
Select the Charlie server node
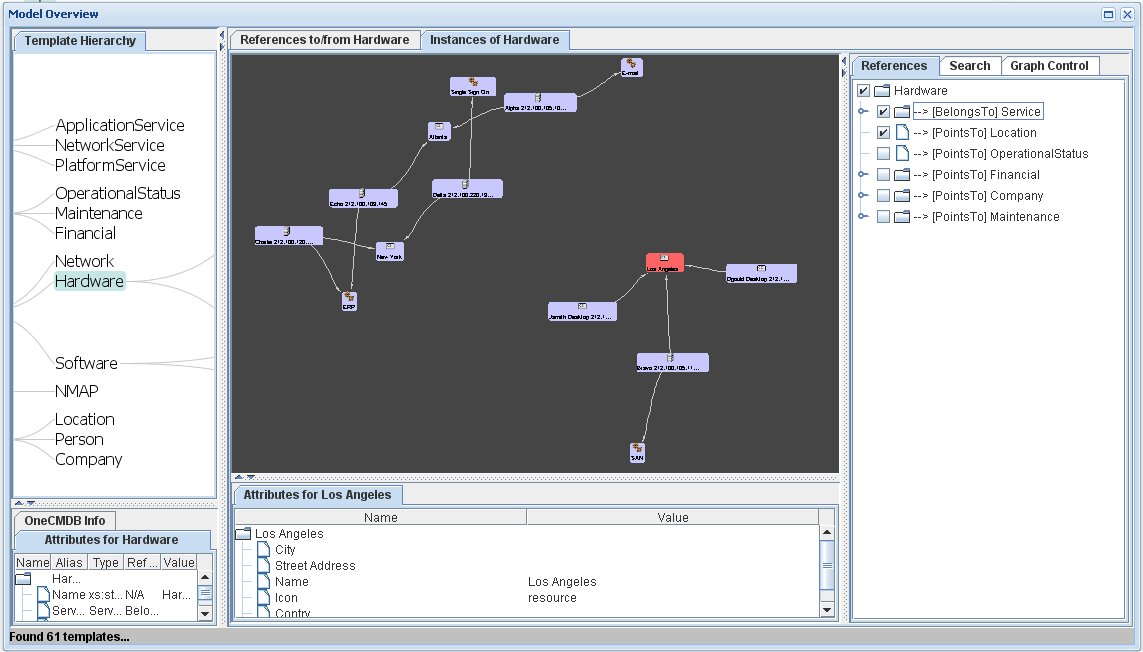point(289,236)
